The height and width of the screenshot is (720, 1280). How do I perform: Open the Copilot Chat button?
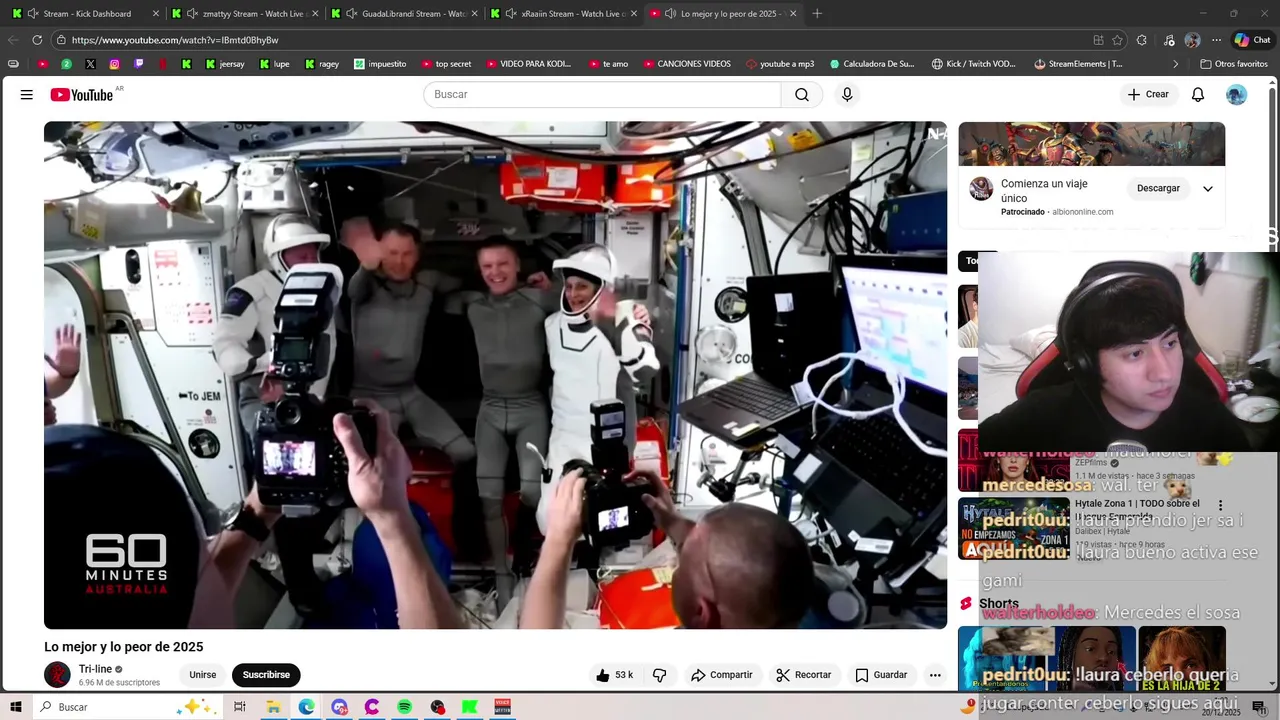(x=1252, y=40)
